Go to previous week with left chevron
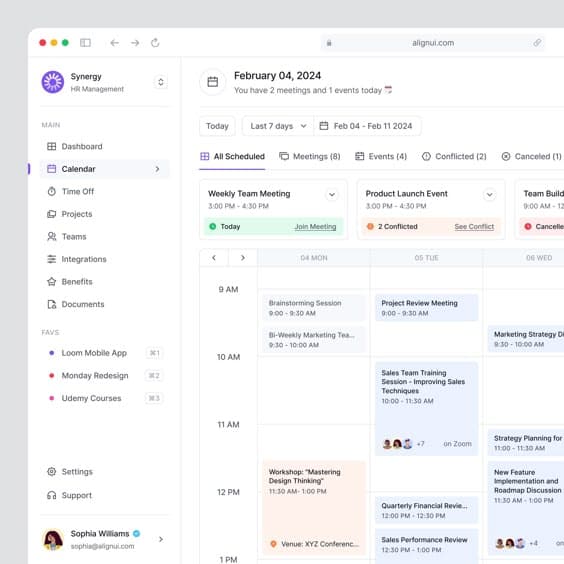 [x=214, y=258]
